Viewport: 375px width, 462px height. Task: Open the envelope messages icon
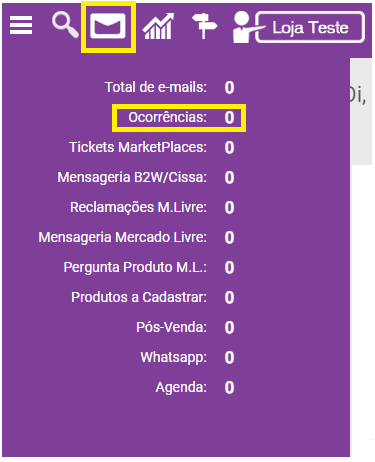click(x=108, y=26)
